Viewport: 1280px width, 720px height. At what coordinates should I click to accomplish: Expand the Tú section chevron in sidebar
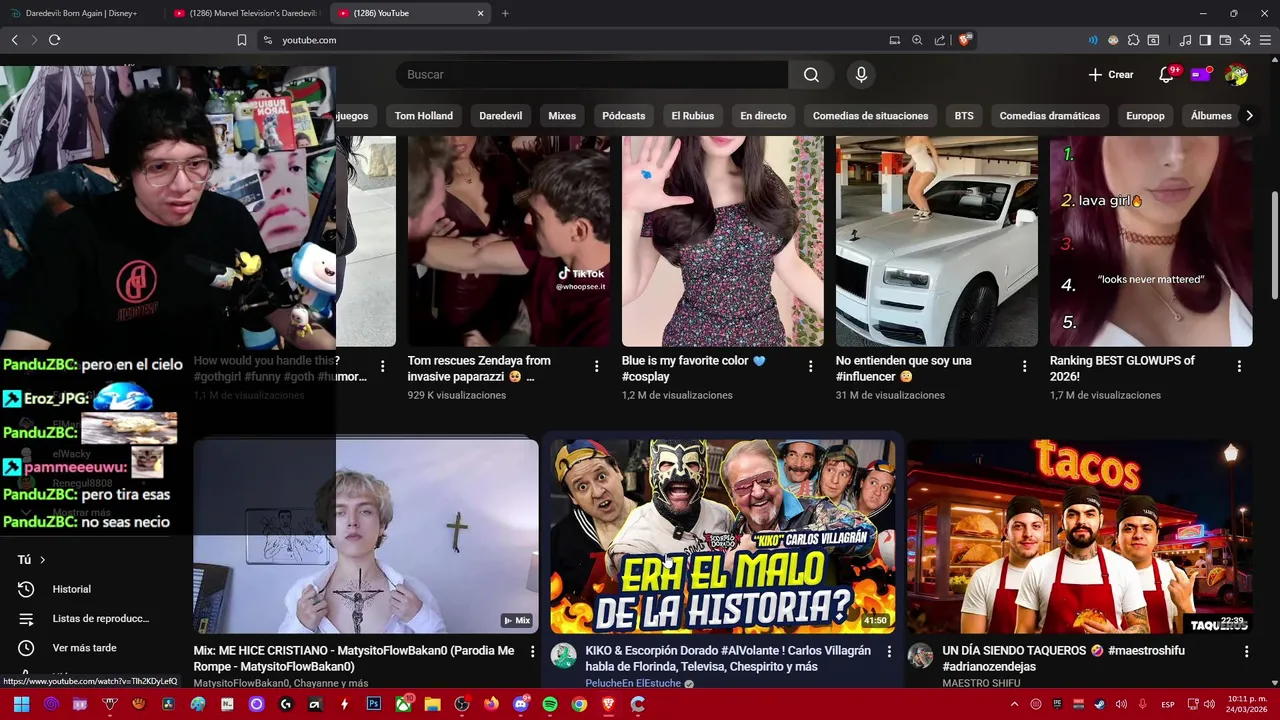tap(42, 560)
